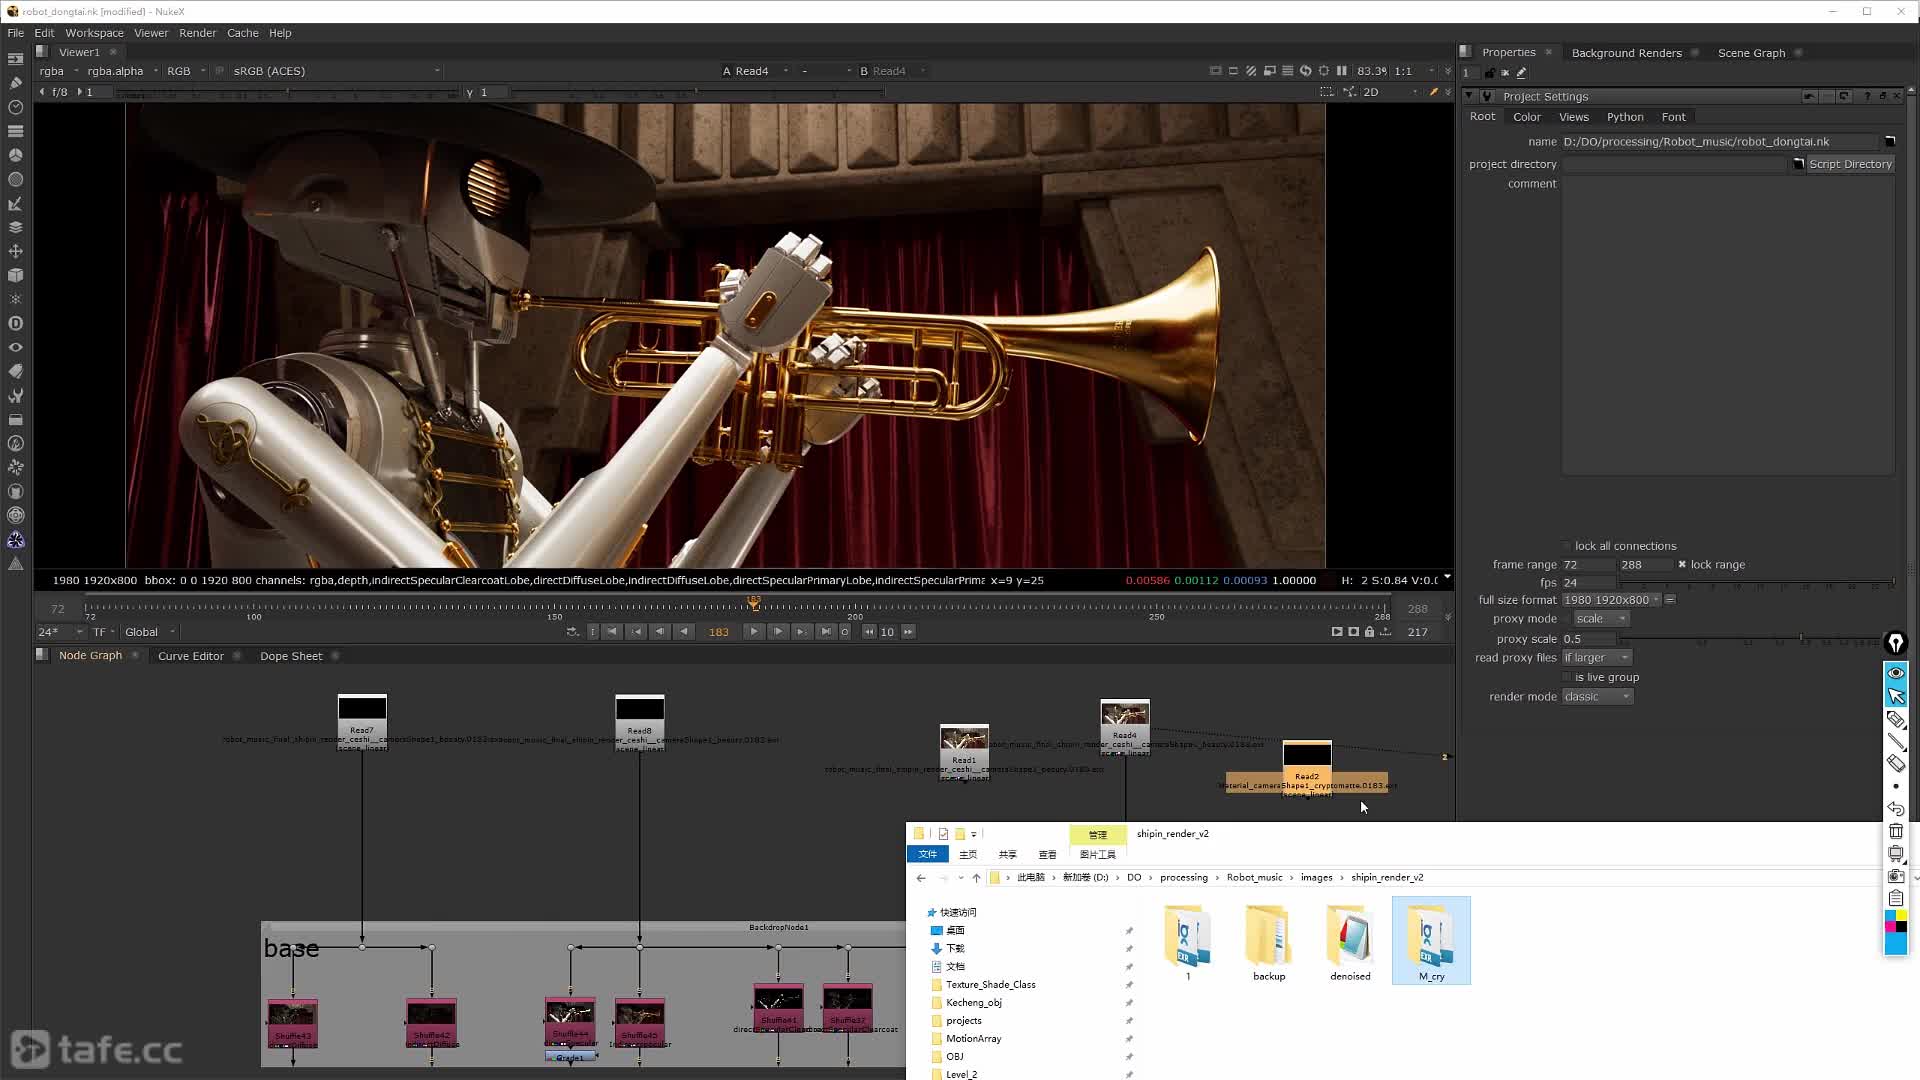Open the Filter nodes toolbar menu
The width and height of the screenshot is (1920, 1080).
click(x=15, y=179)
